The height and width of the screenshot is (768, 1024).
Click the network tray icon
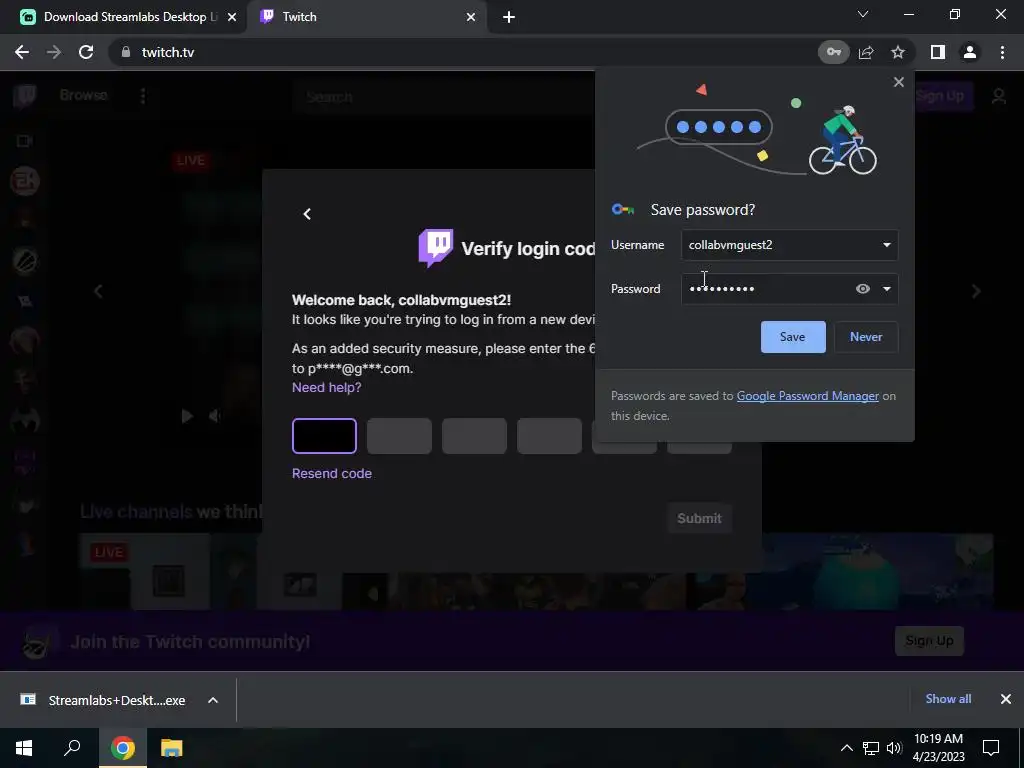point(871,748)
